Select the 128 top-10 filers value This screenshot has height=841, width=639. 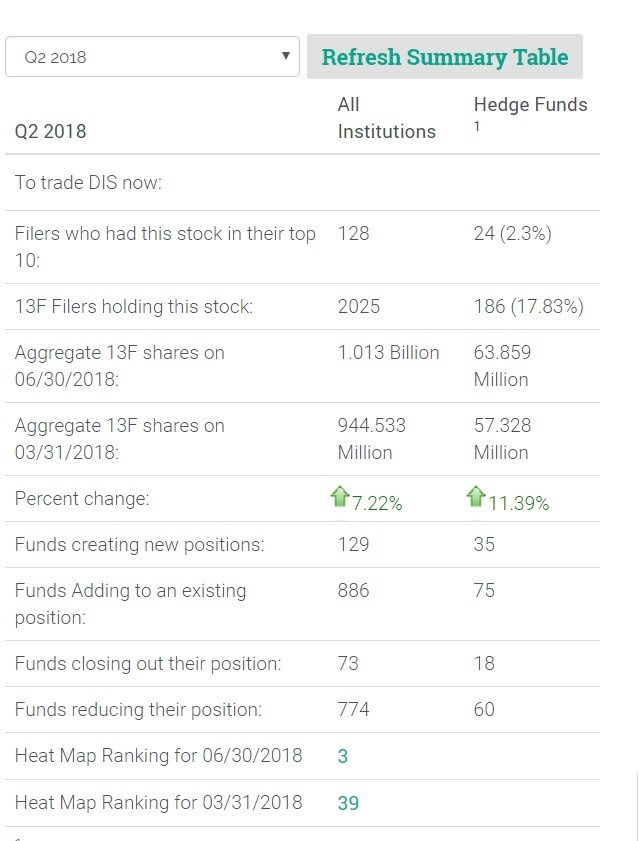353,234
